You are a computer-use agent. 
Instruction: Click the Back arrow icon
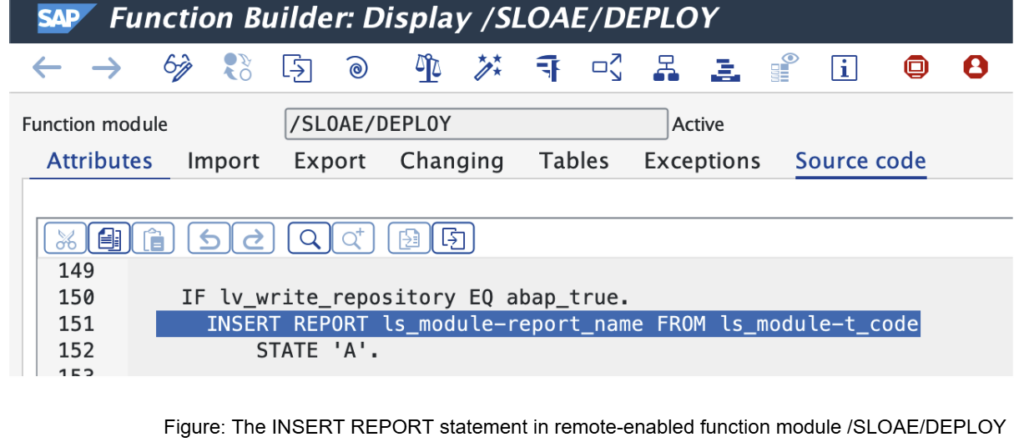[46, 68]
